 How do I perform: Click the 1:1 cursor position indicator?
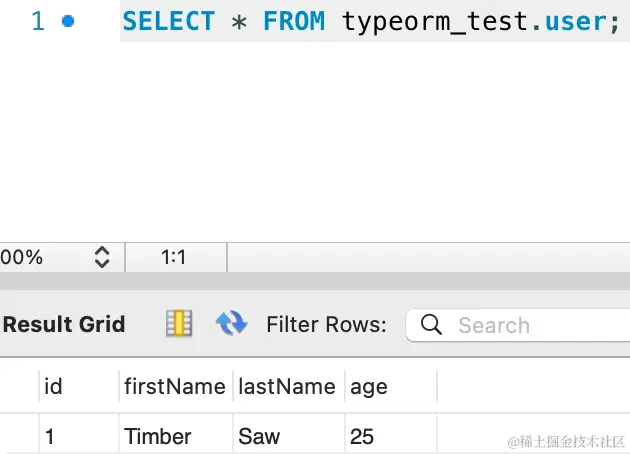click(x=174, y=257)
